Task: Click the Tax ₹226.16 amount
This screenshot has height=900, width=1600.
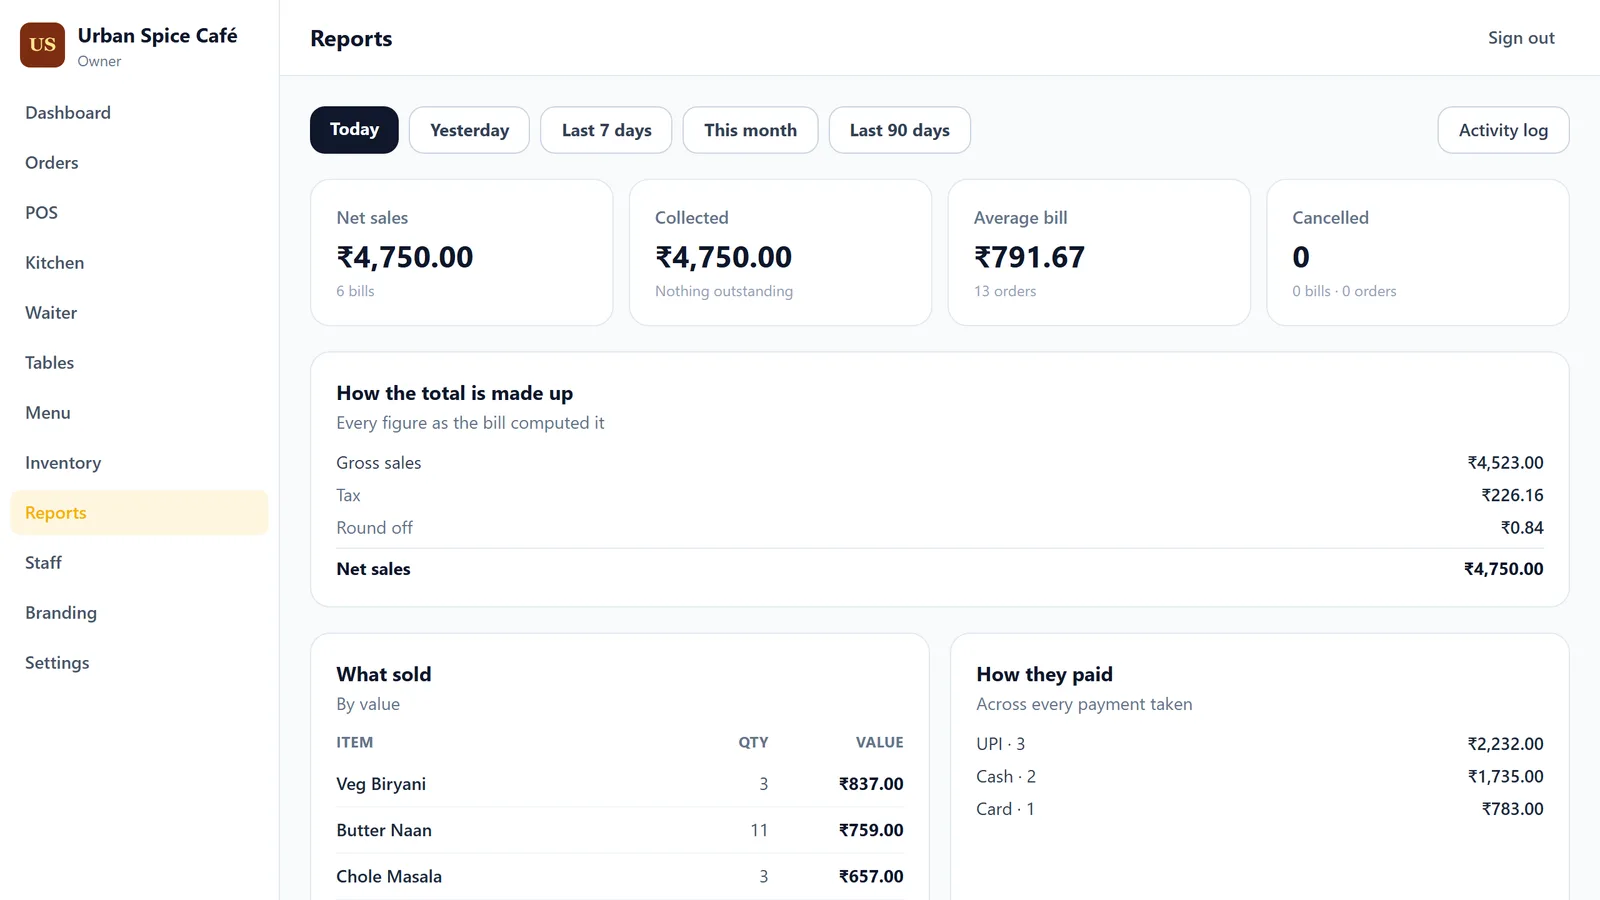Action: click(1512, 495)
